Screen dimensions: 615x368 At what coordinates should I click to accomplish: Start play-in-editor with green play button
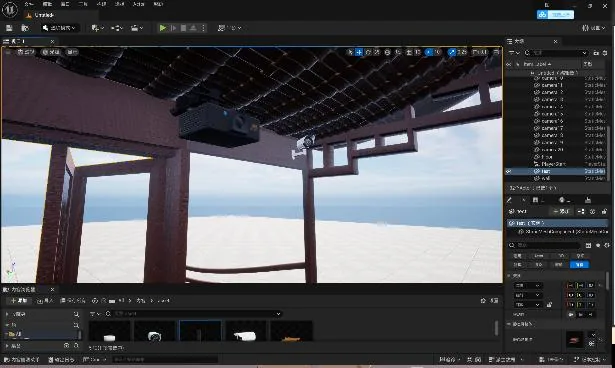coord(163,28)
